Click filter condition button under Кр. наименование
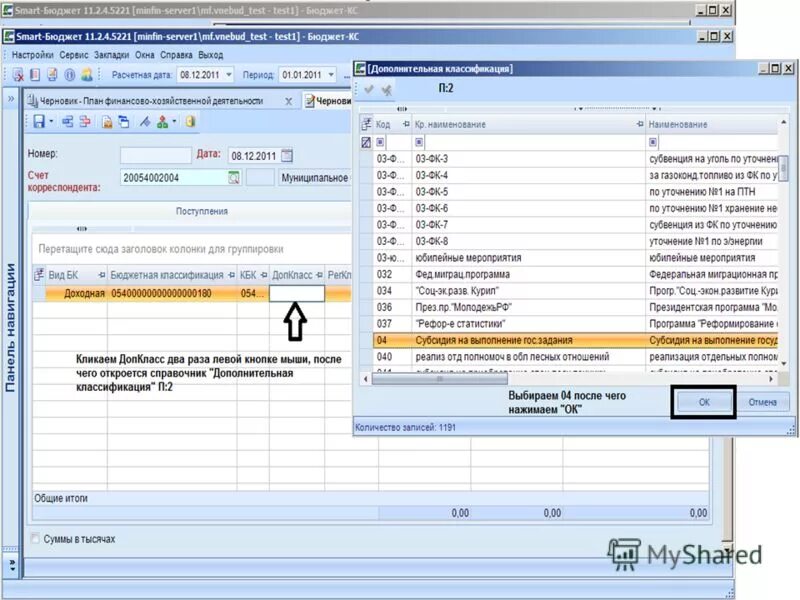Screen dimensions: 800x600 coord(419,142)
